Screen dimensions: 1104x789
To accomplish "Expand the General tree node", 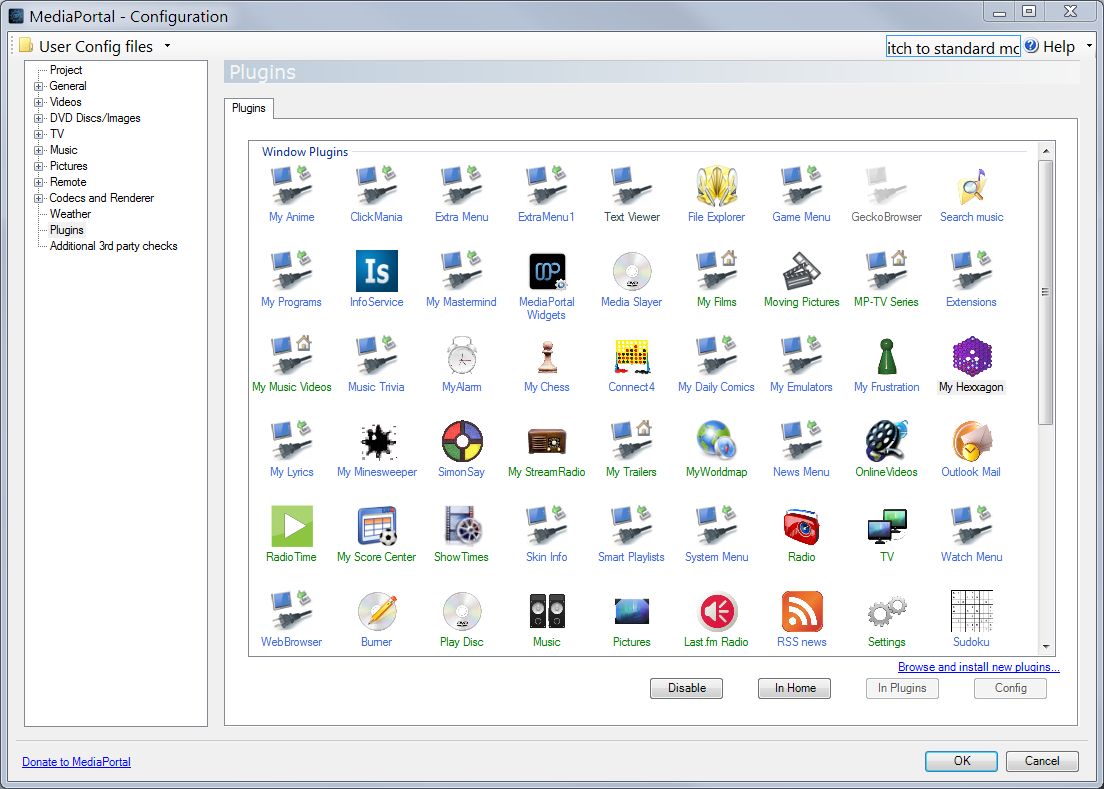I will pos(39,86).
